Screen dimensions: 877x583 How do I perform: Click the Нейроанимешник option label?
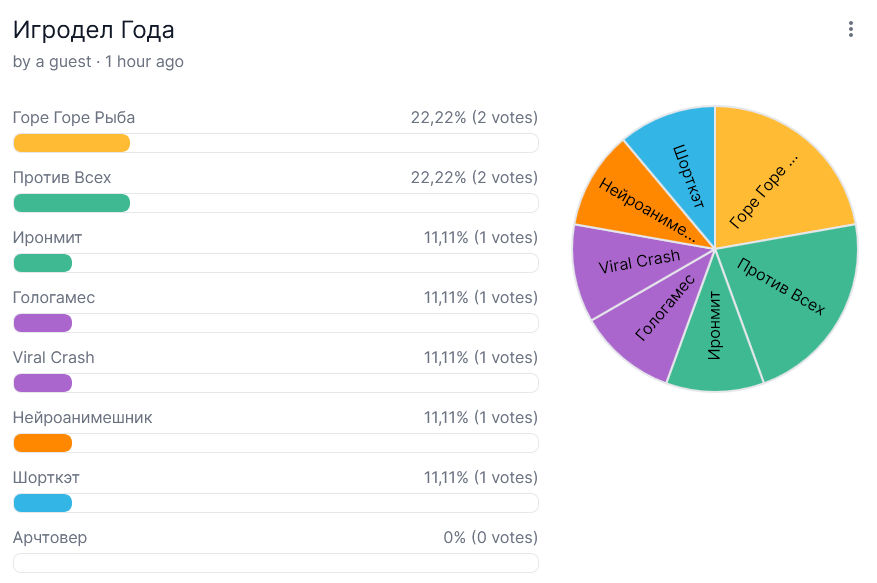[x=83, y=418]
